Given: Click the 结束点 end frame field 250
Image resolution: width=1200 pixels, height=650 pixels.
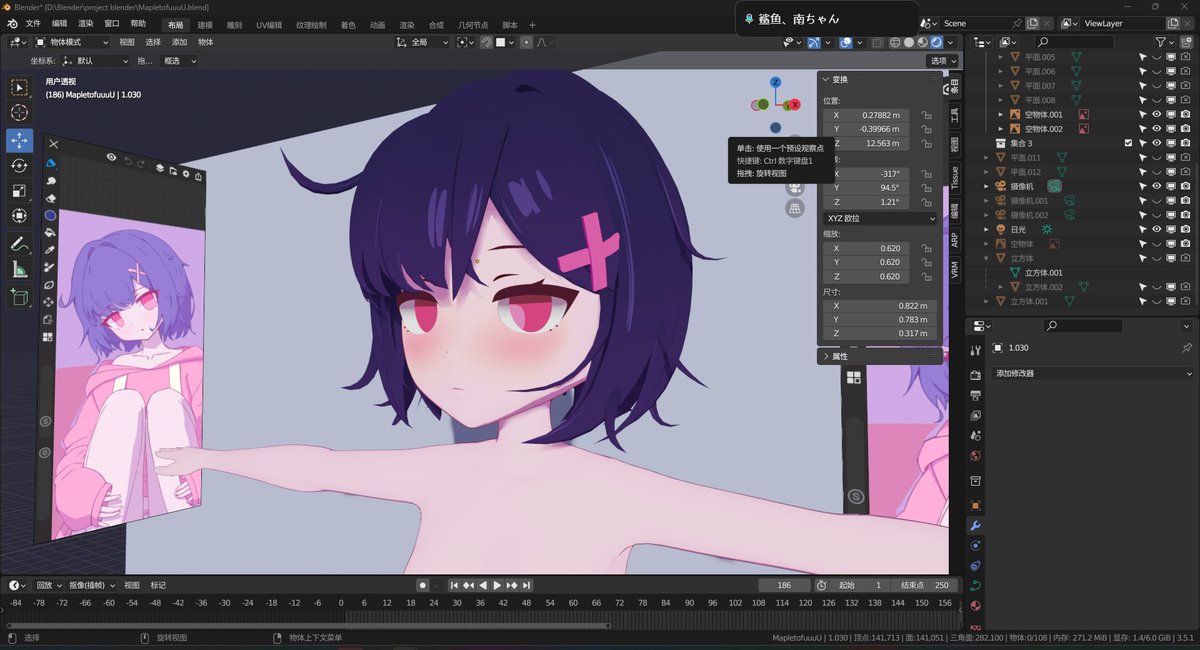Looking at the screenshot, I should 923,585.
